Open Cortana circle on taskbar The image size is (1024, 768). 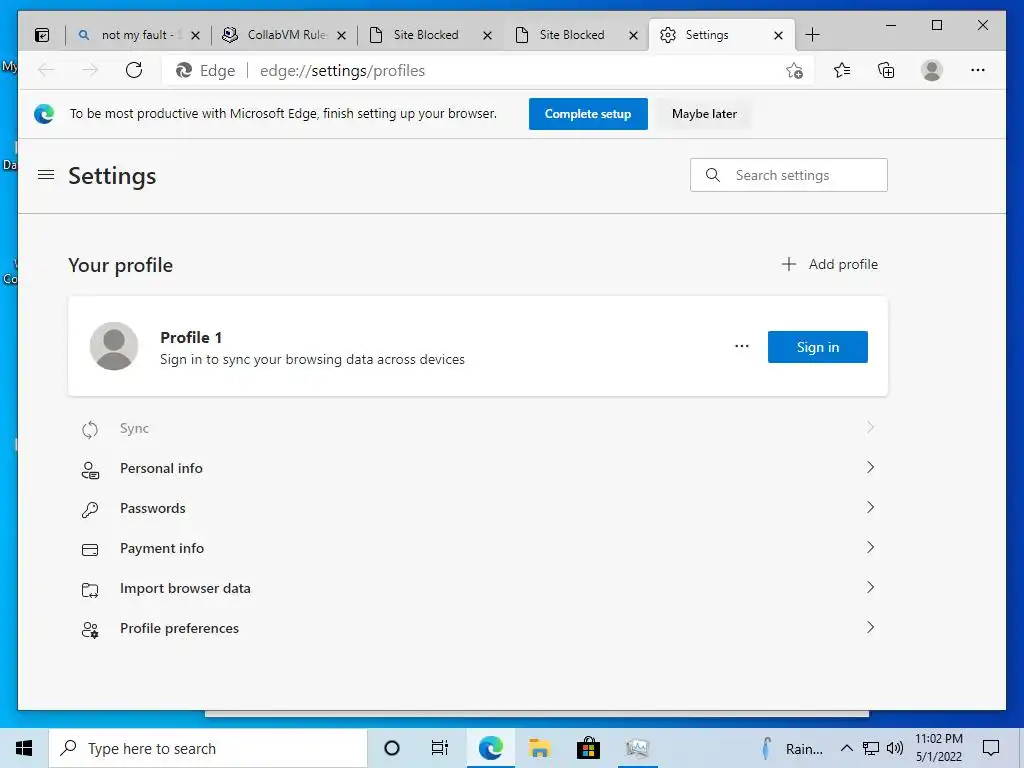pos(392,748)
